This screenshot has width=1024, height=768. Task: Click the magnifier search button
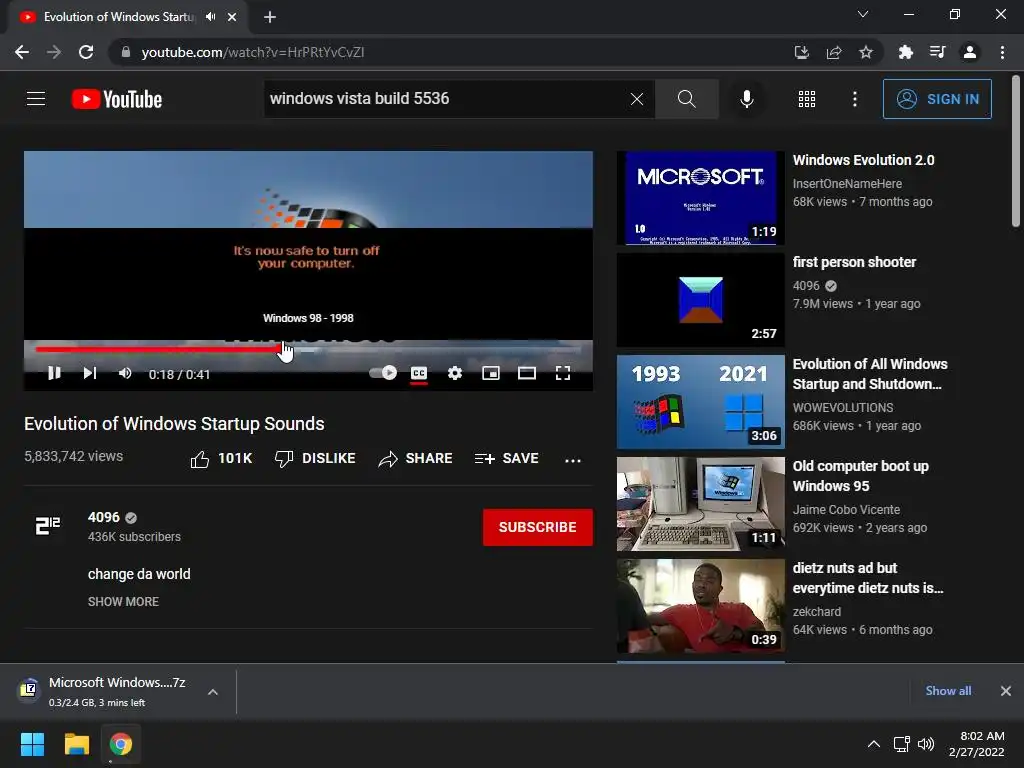coord(686,99)
